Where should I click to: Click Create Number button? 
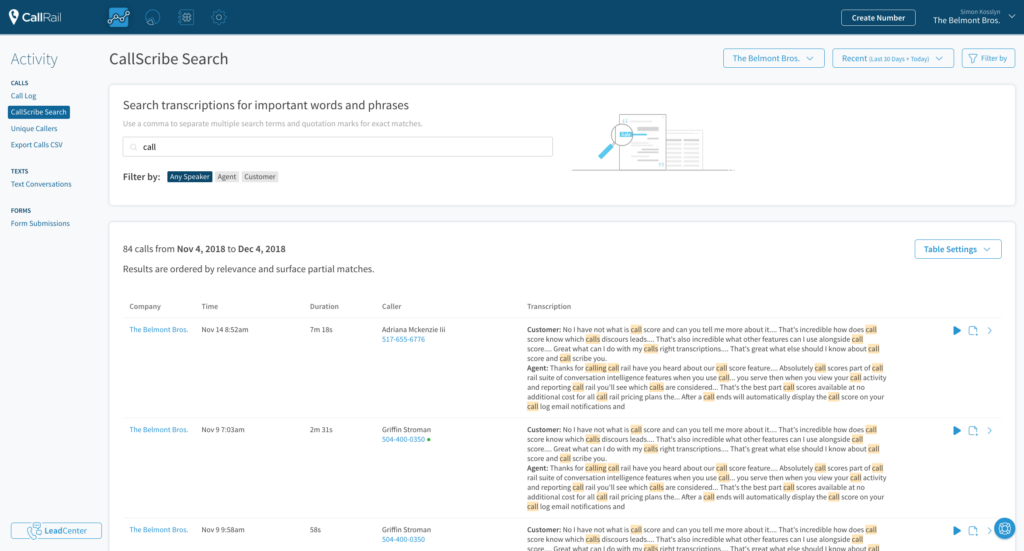[x=878, y=18]
